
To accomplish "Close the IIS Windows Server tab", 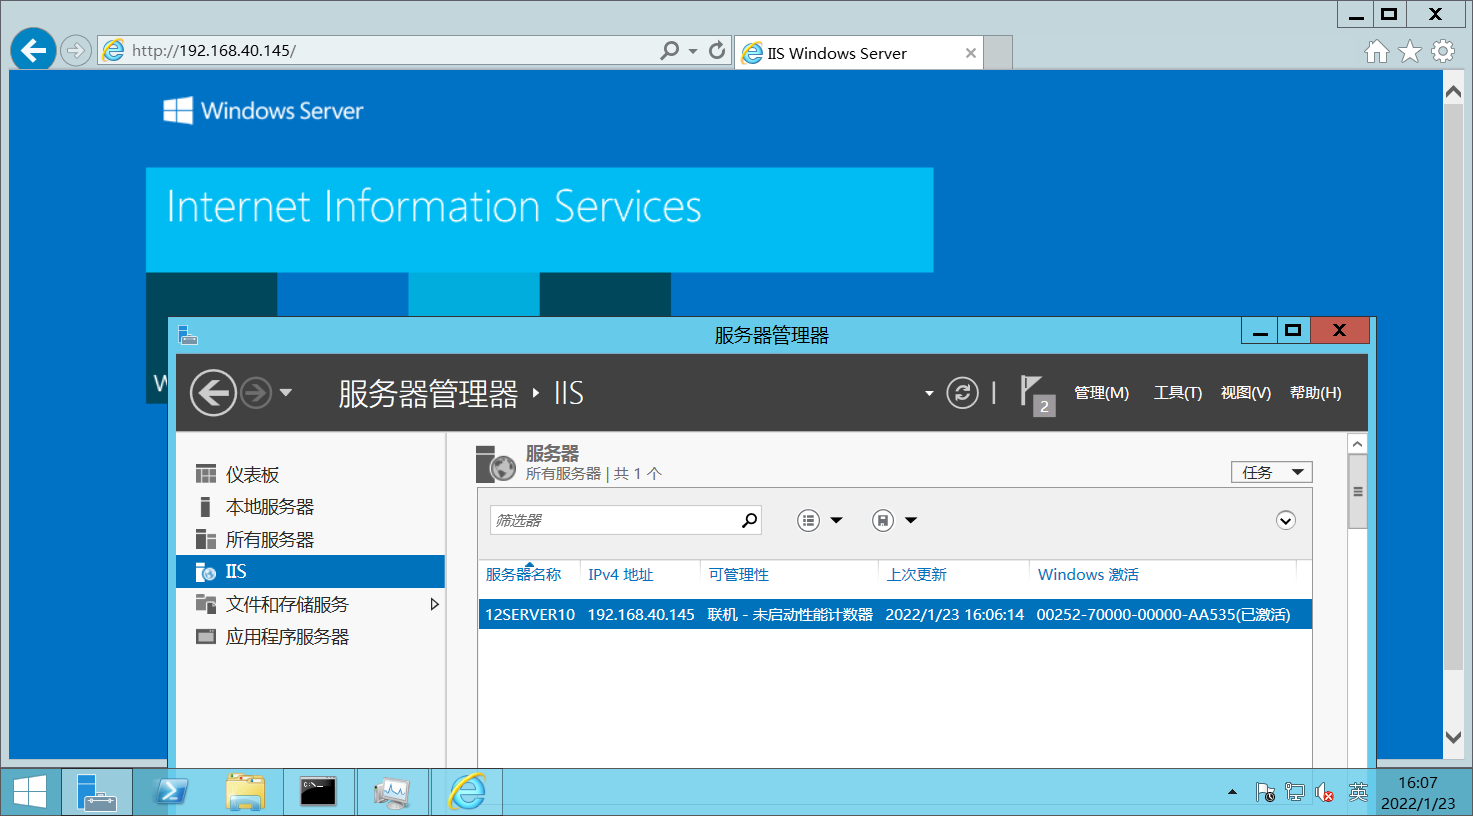I will [970, 53].
